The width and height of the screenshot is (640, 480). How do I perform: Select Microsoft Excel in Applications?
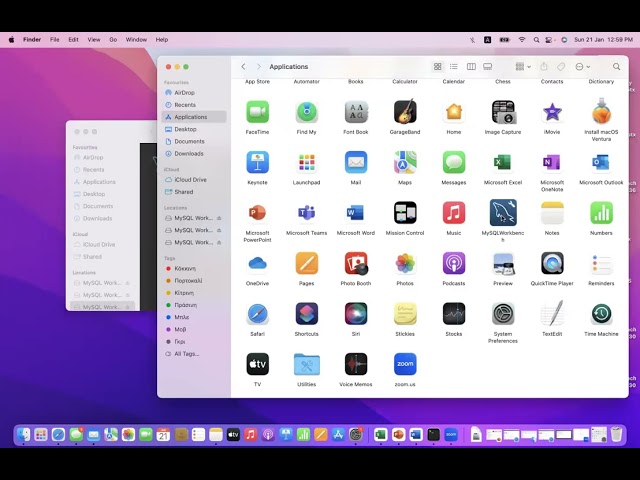click(x=503, y=162)
